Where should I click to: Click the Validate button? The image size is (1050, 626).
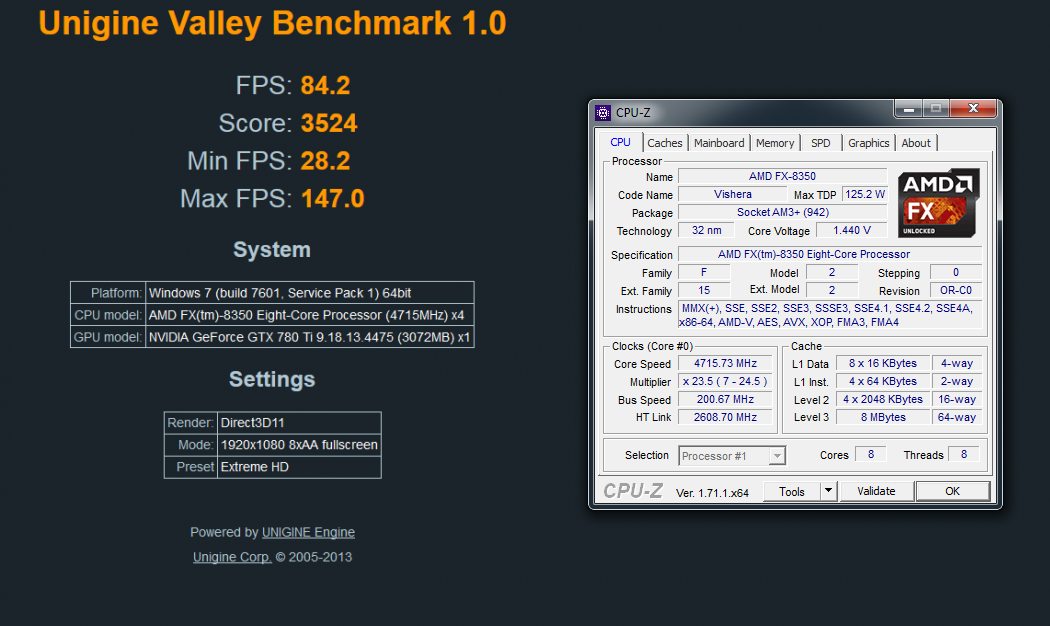876,491
